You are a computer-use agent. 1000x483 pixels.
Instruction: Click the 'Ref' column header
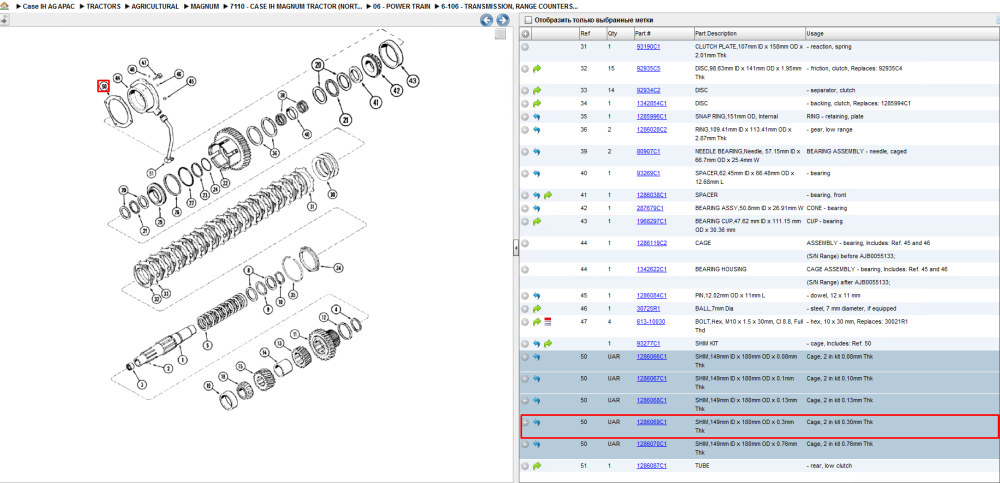[x=591, y=34]
